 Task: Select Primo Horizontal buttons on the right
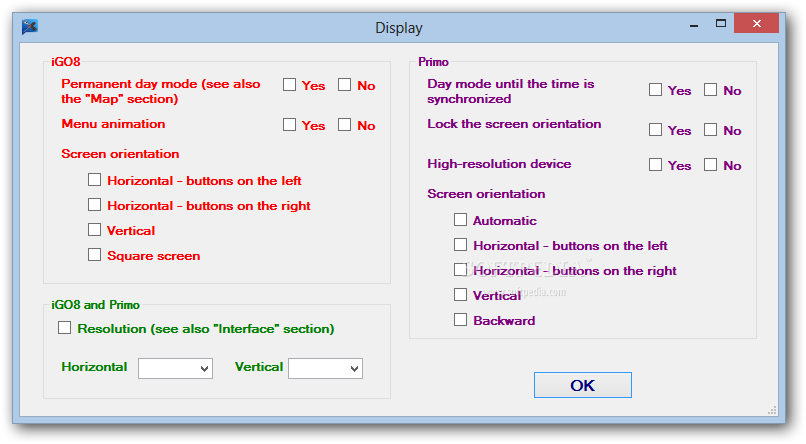tap(461, 270)
